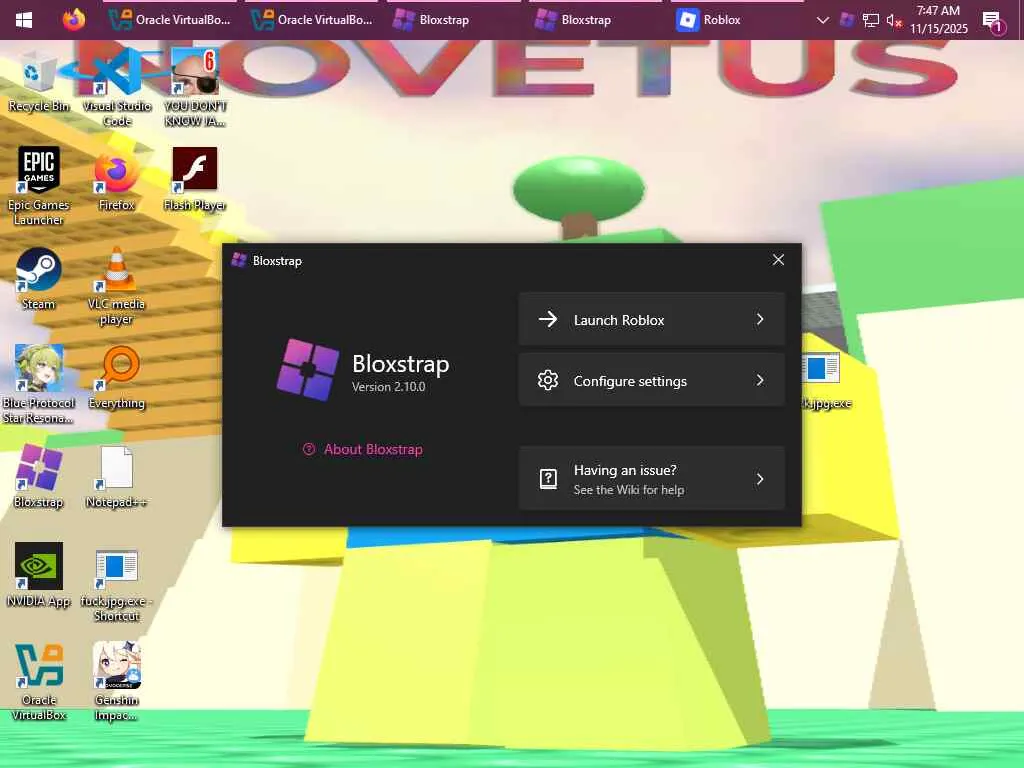Click the Windows Start button
Image resolution: width=1024 pixels, height=768 pixels.
point(24,20)
